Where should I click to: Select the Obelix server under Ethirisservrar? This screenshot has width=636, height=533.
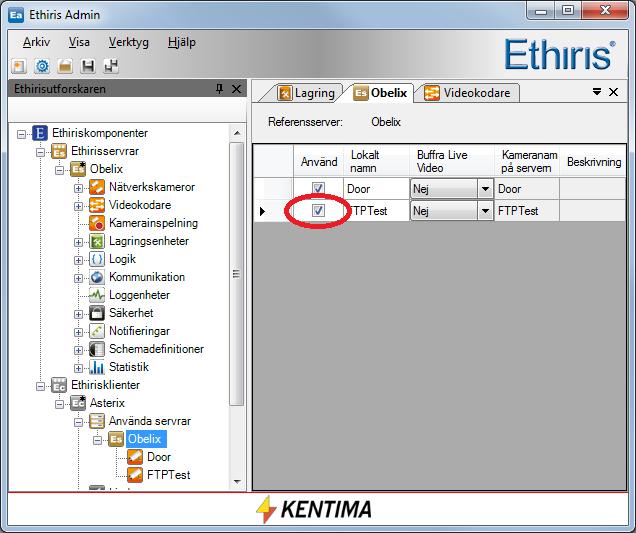coord(106,169)
